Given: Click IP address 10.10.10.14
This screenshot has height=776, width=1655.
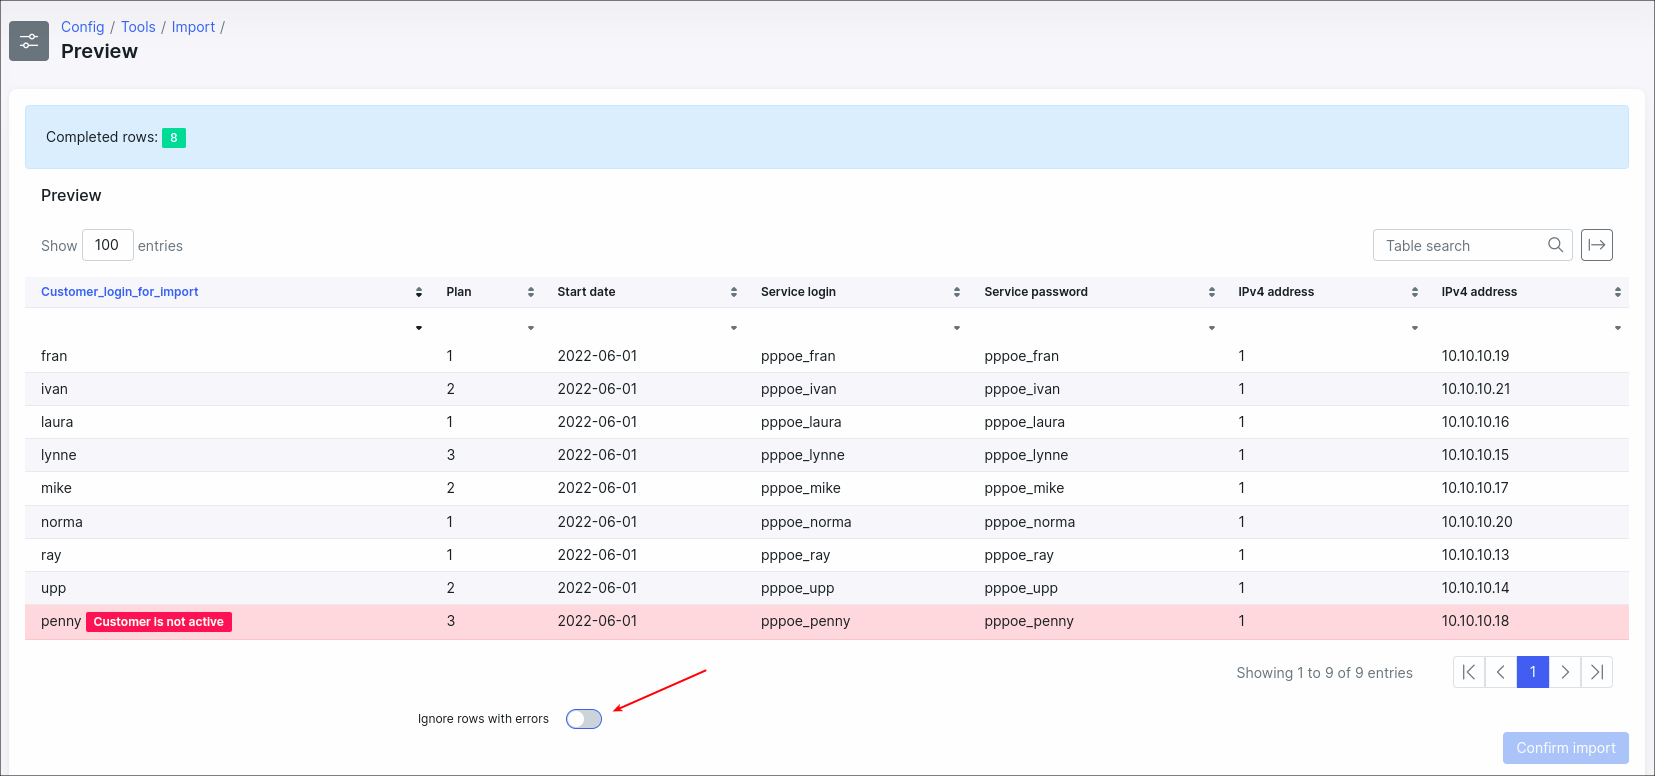Looking at the screenshot, I should click(1475, 588).
